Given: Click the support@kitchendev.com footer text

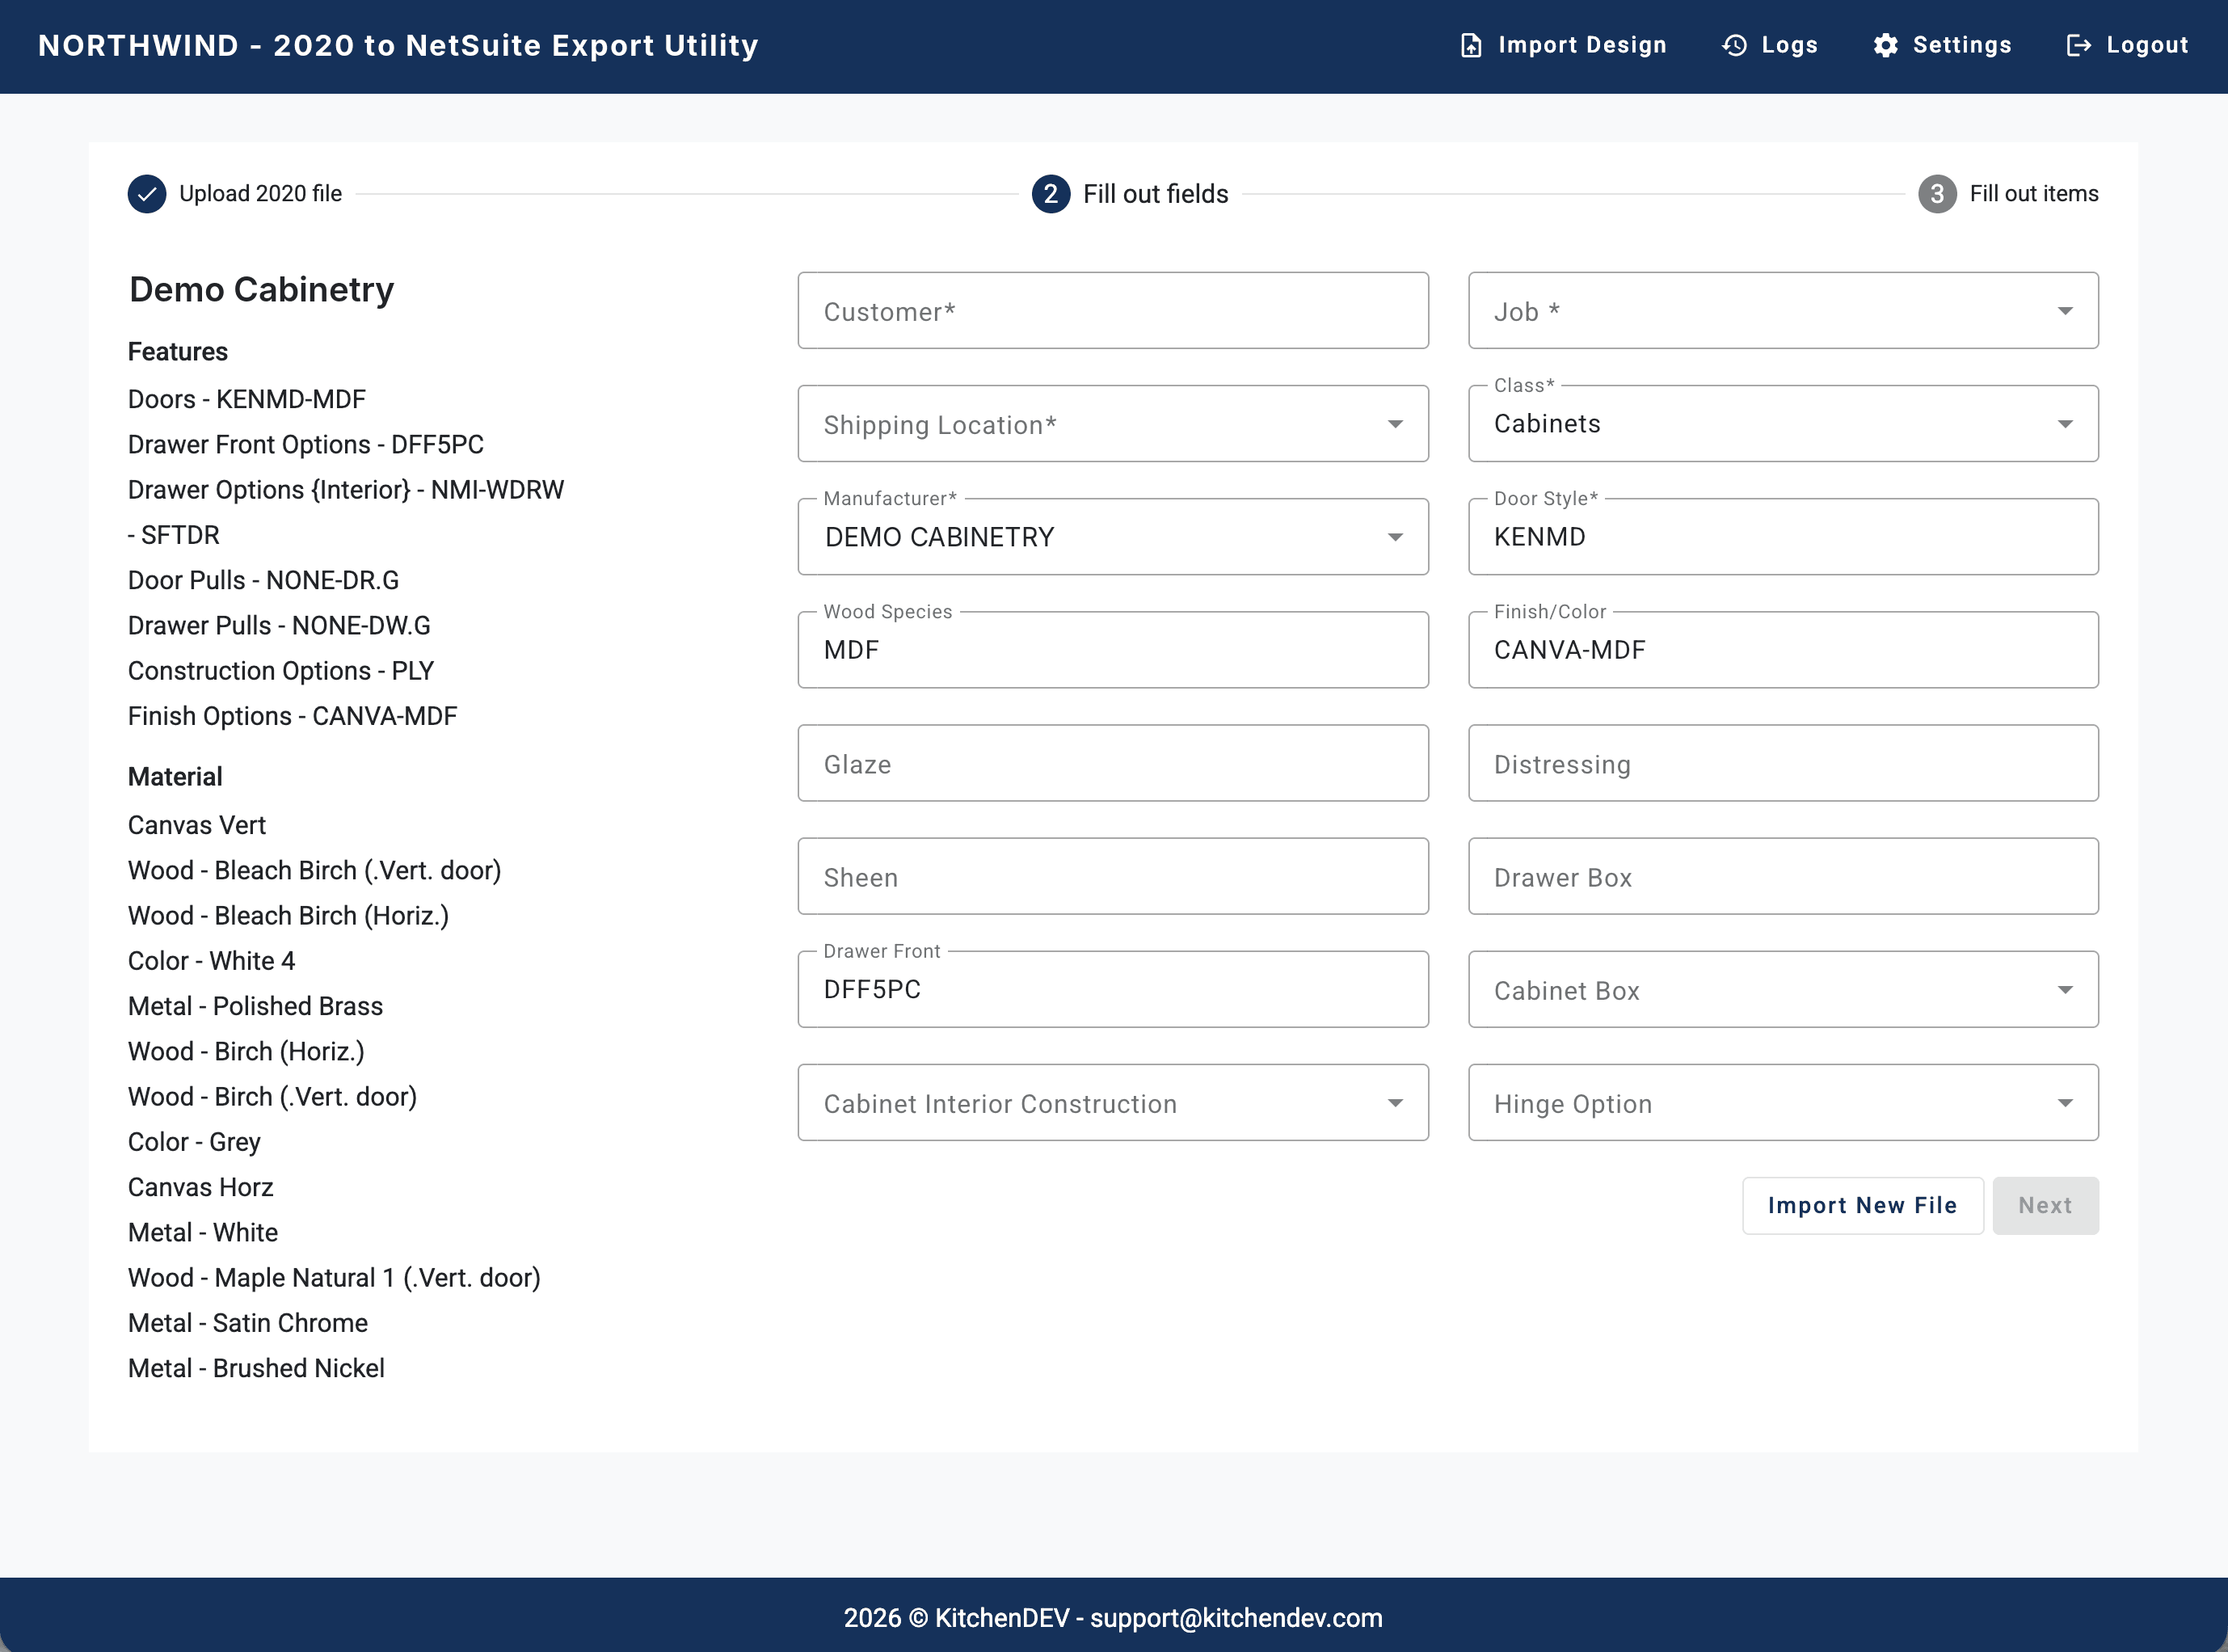Looking at the screenshot, I should click(x=1236, y=1618).
